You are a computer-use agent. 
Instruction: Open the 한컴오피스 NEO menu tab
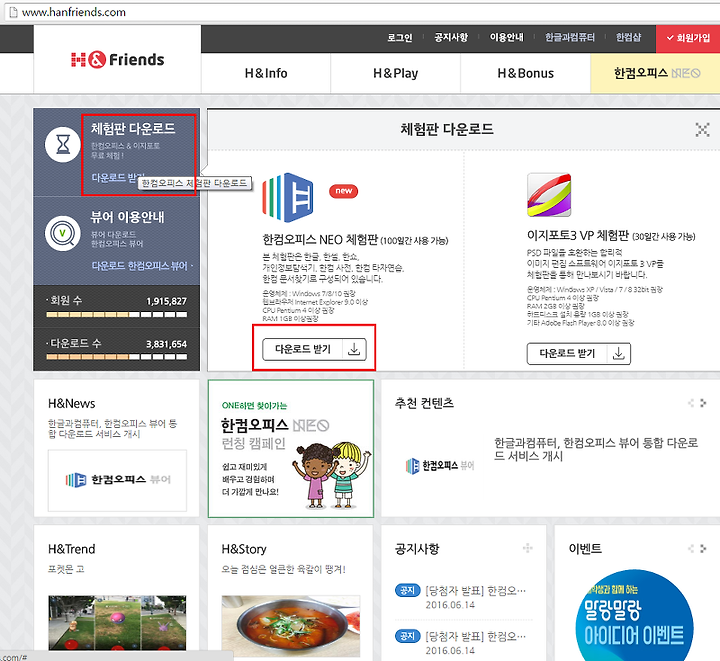(x=655, y=73)
